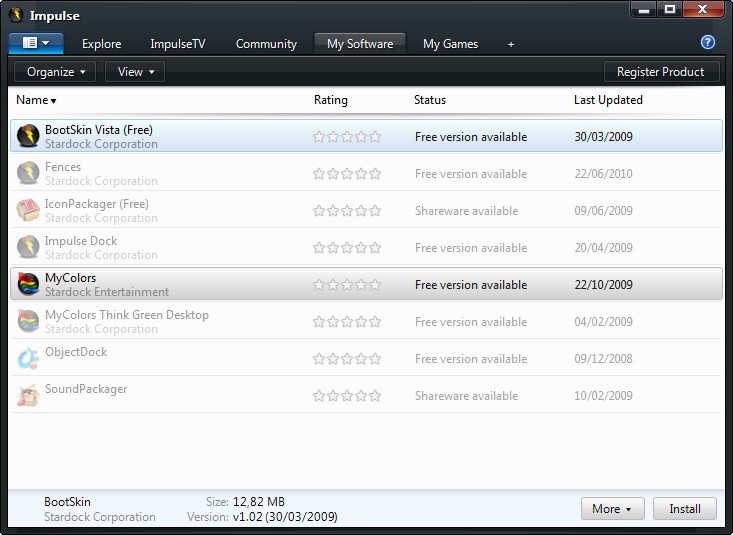Select the Fences entry name
Image resolution: width=733 pixels, height=535 pixels.
[x=63, y=166]
